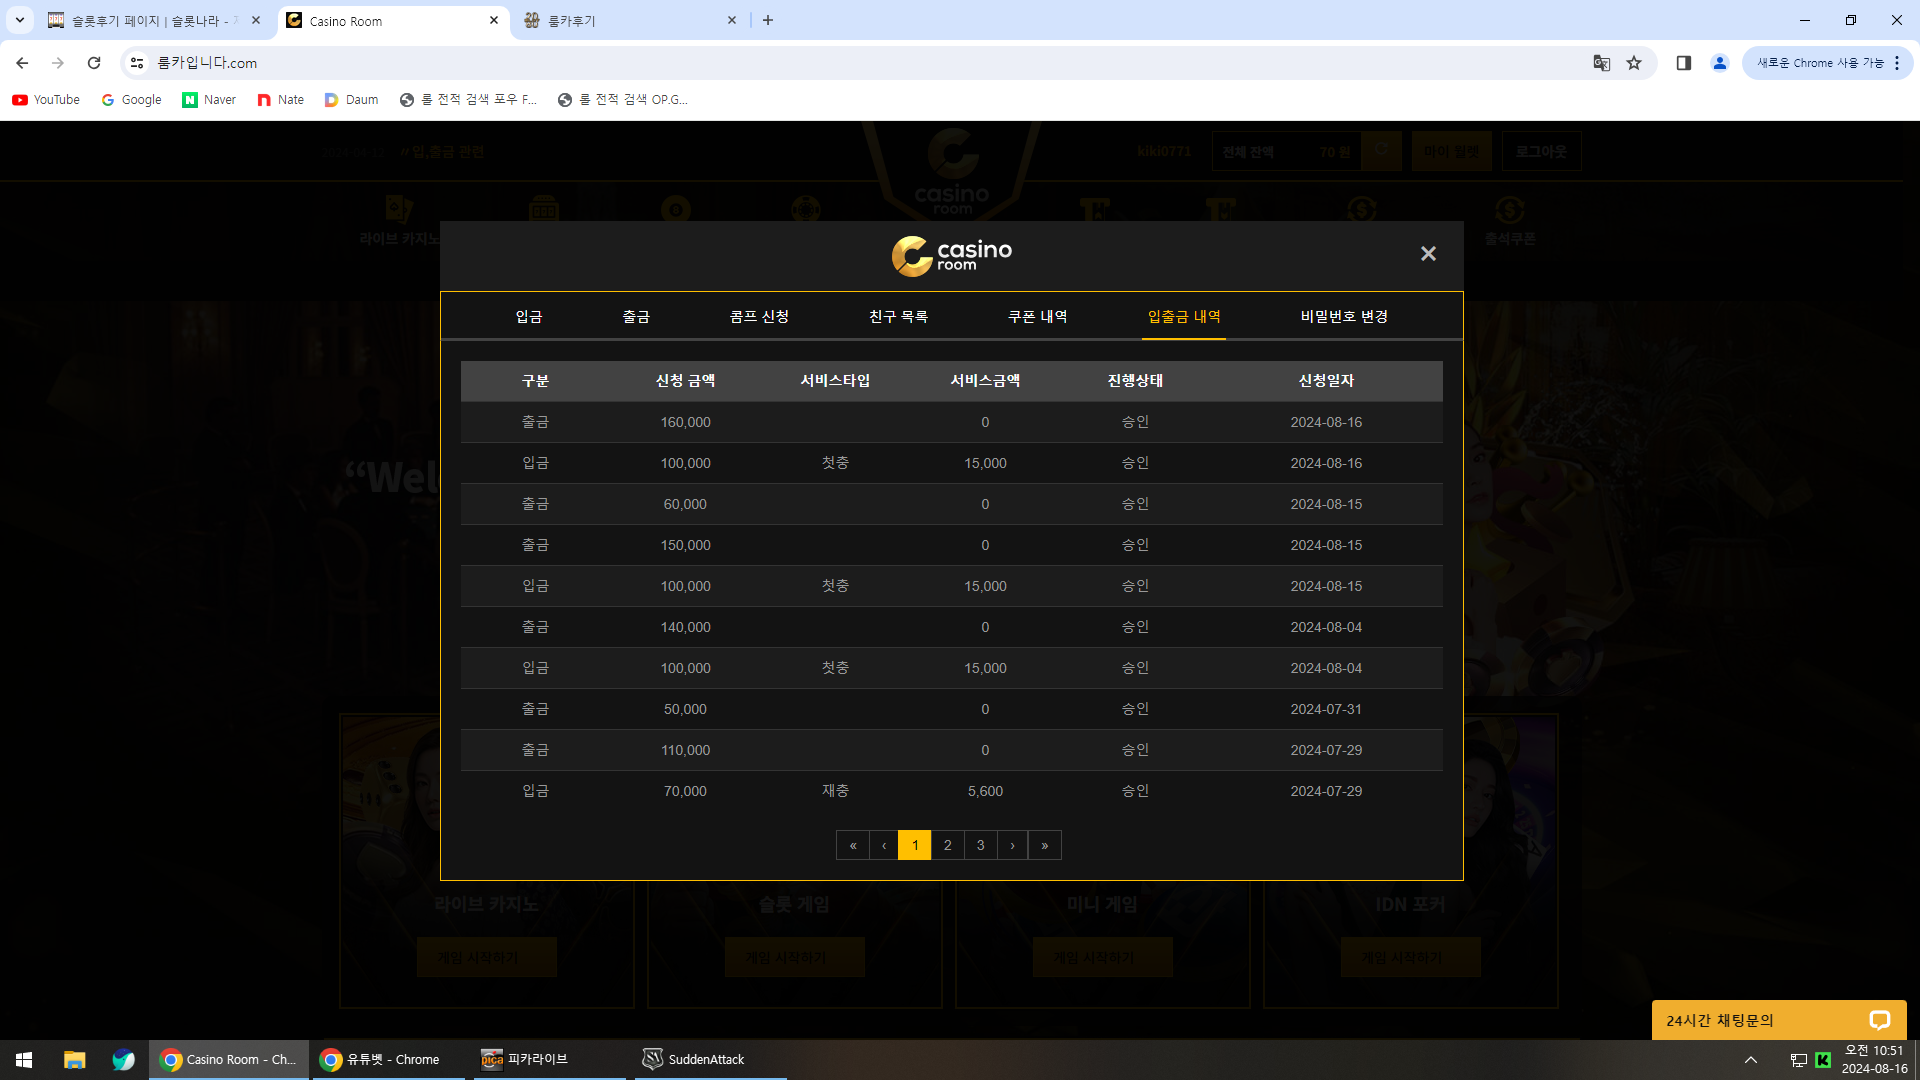The width and height of the screenshot is (1920, 1080).
Task: Go to the first page of results
Action: click(x=853, y=845)
